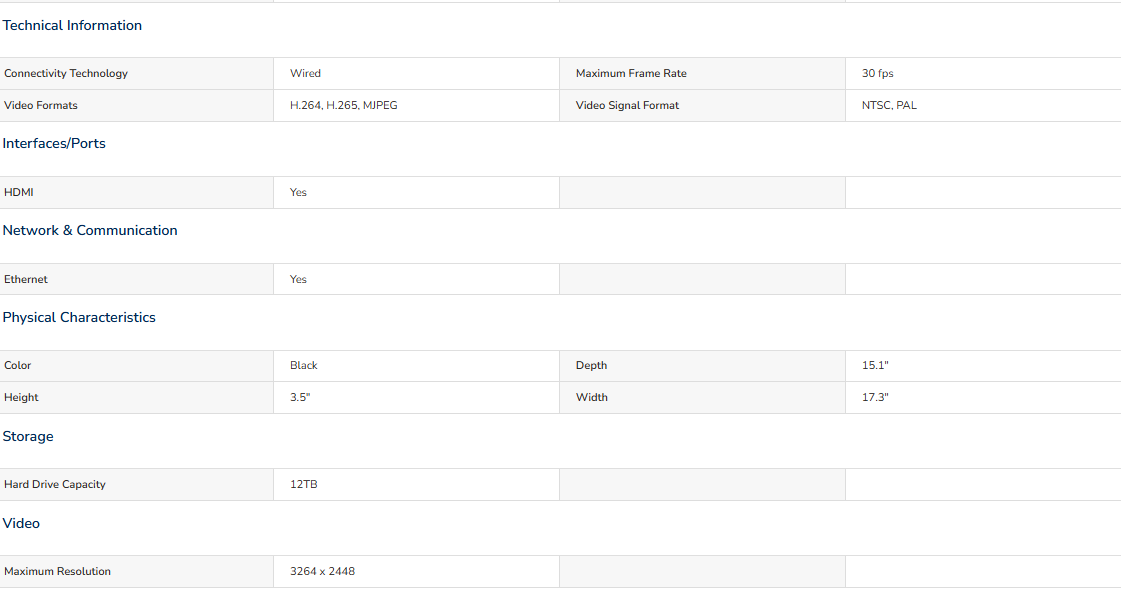Click the Video section heading
Viewport: 1121px width, 595px height.
[x=21, y=523]
